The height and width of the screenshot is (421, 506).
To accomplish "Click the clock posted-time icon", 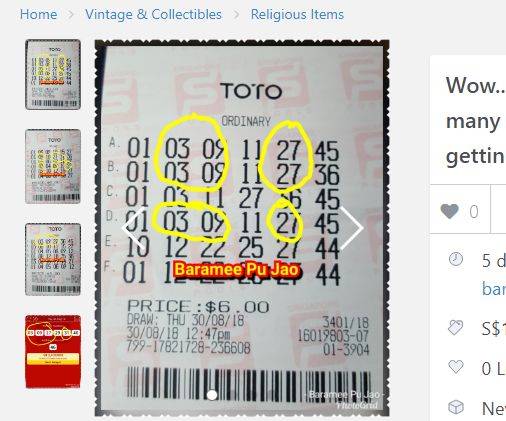I will coord(456,259).
